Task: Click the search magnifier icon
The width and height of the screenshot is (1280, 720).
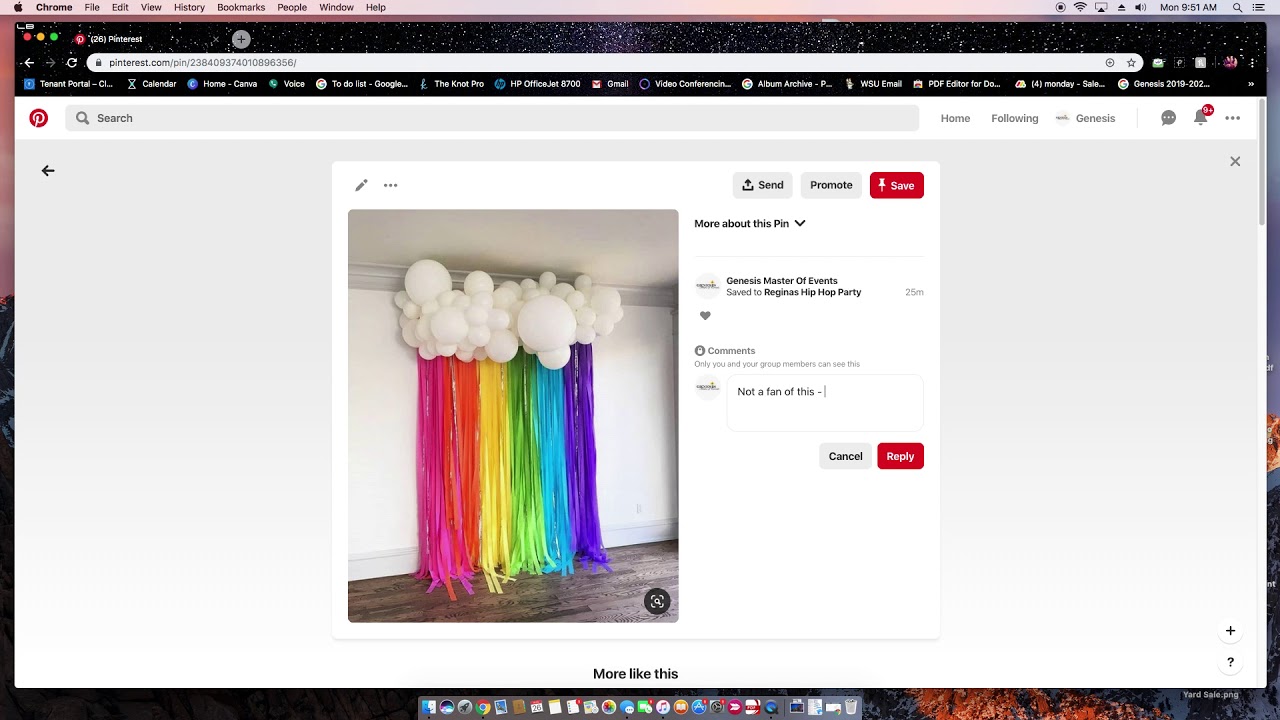Action: tap(82, 118)
